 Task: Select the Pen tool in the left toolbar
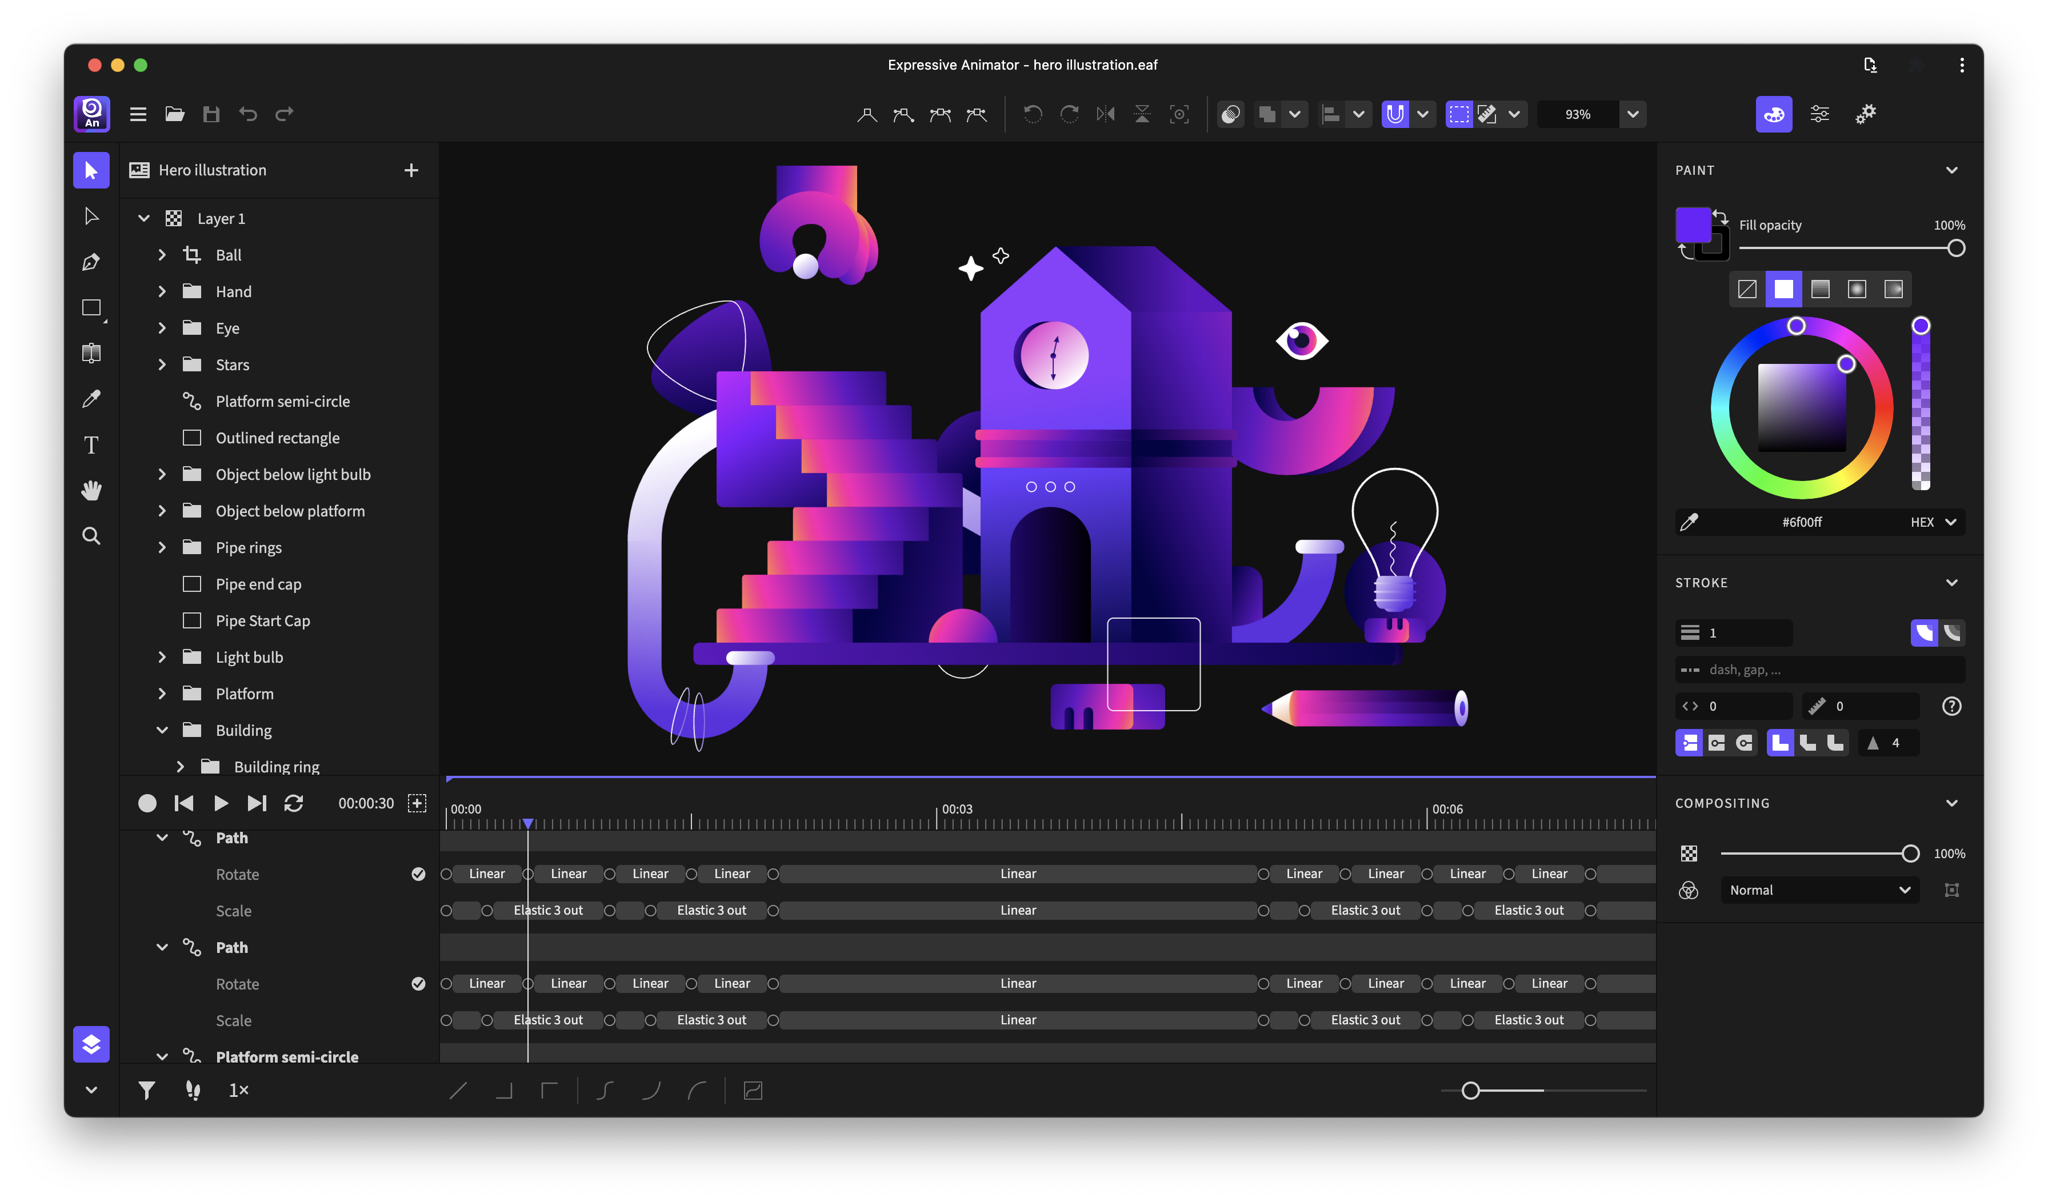click(x=91, y=262)
